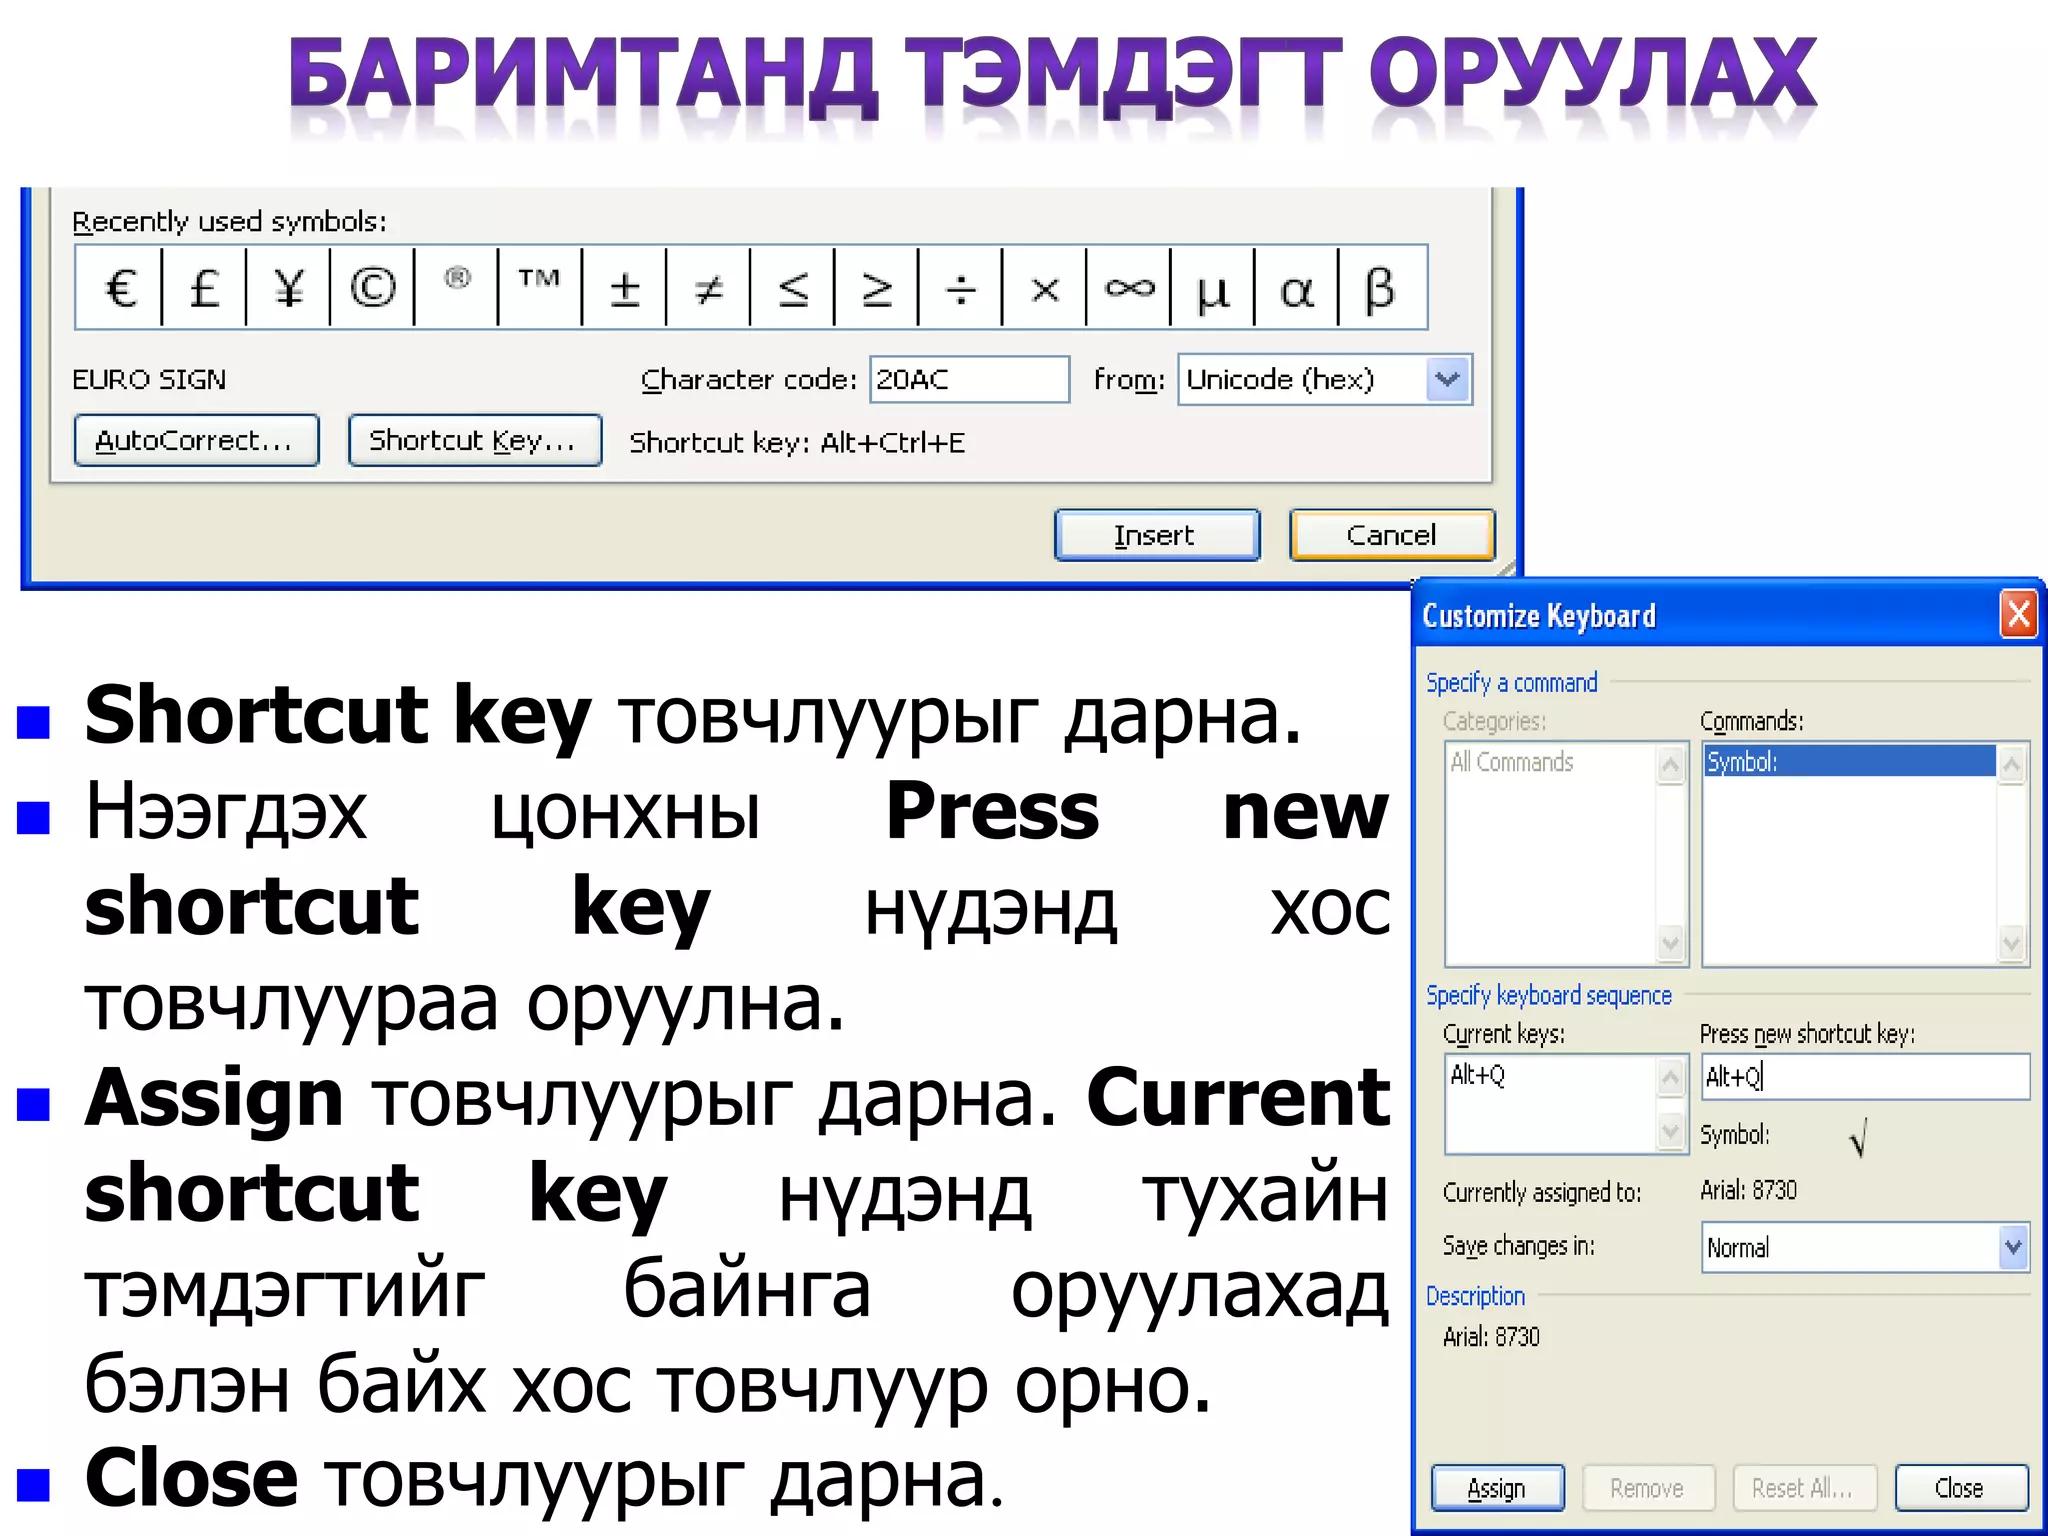Image resolution: width=2048 pixels, height=1536 pixels.
Task: Select the not-equal symbol
Action: 708,288
